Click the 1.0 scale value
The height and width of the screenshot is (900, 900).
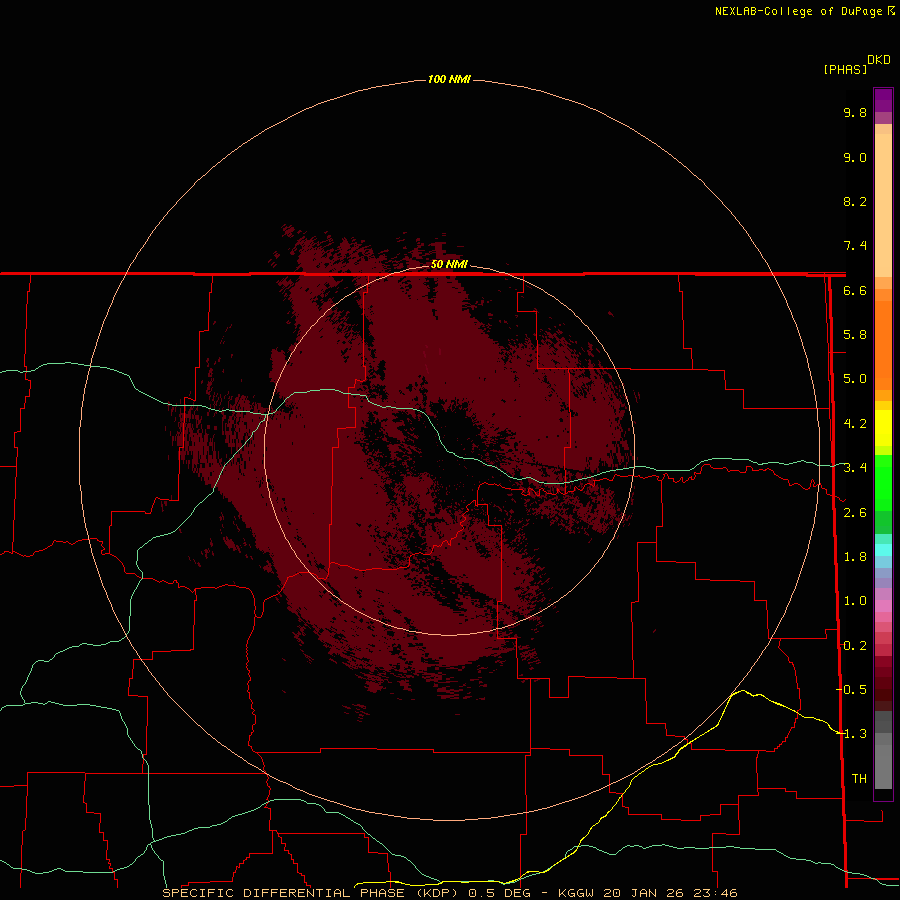(x=855, y=601)
